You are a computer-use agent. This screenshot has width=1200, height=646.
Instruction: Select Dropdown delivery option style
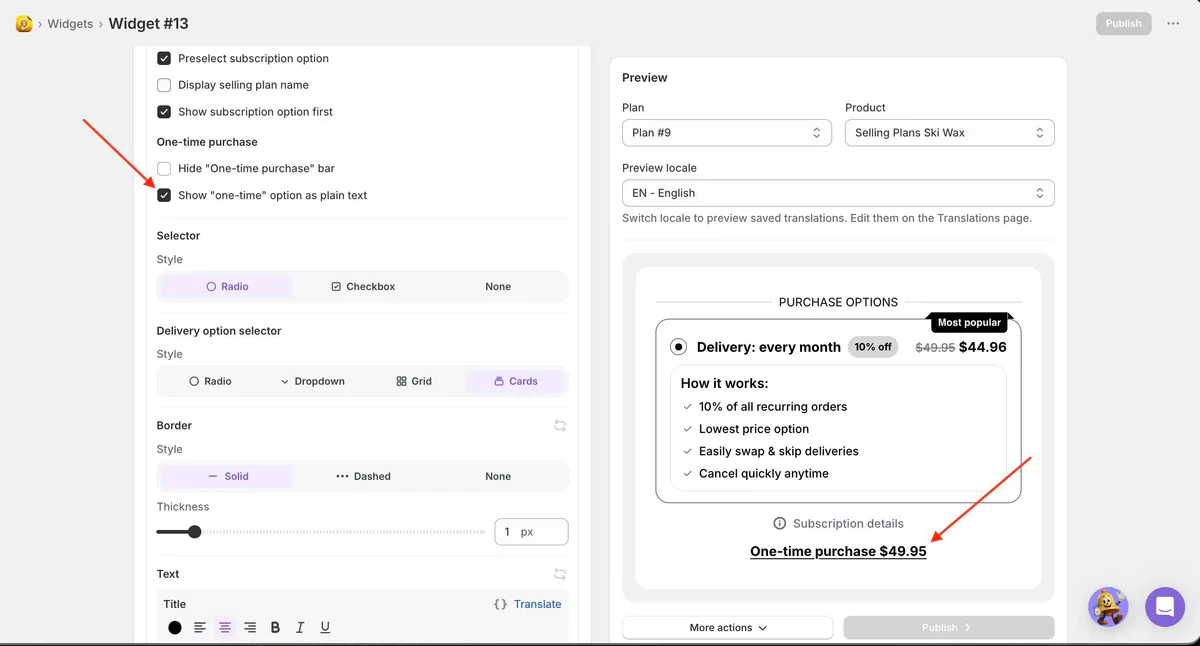pyautogui.click(x=312, y=381)
